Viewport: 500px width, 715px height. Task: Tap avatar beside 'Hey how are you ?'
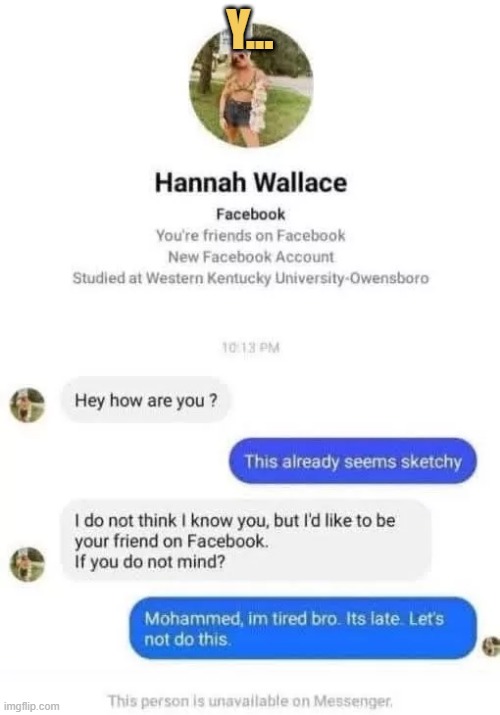(x=27, y=405)
